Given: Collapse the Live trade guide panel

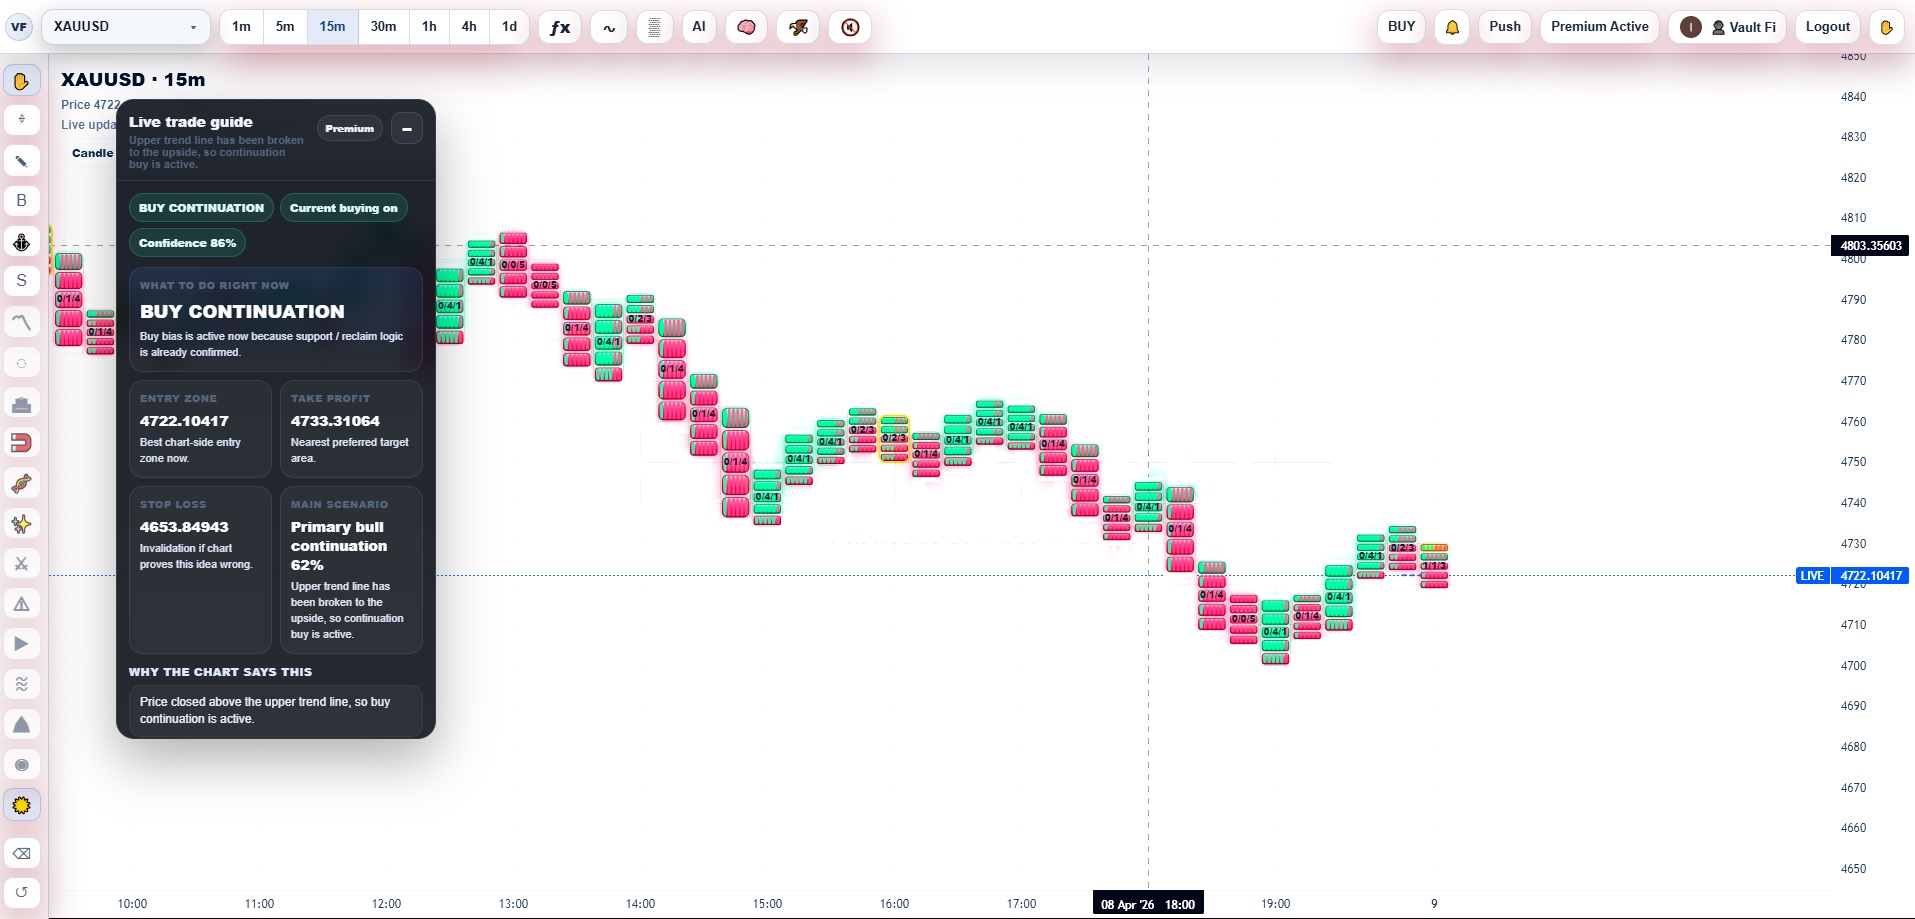Looking at the screenshot, I should click(407, 129).
